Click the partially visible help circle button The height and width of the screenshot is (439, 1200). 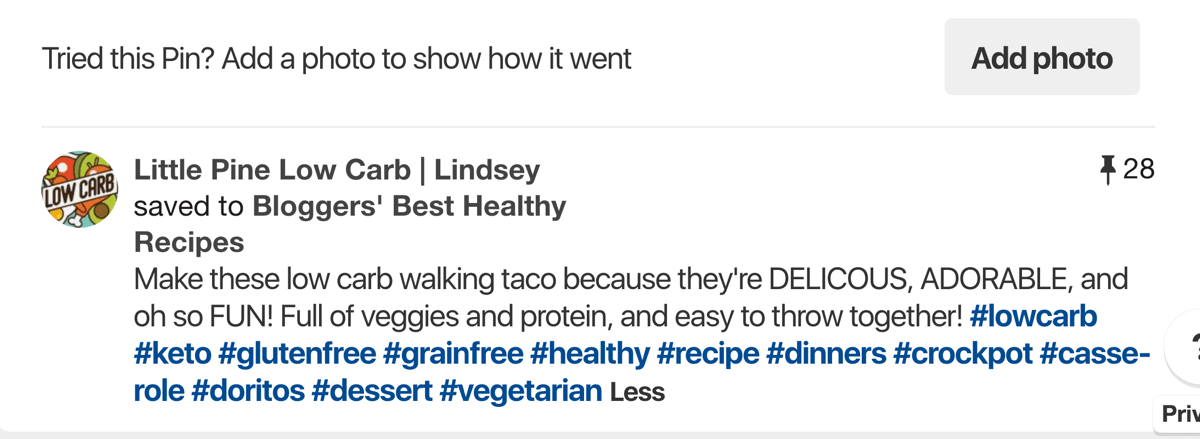tap(1184, 348)
